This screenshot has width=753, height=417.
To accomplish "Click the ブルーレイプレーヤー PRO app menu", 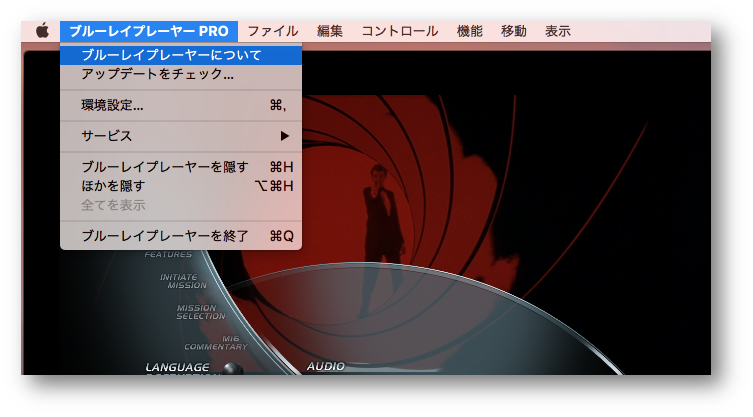I will (x=149, y=31).
